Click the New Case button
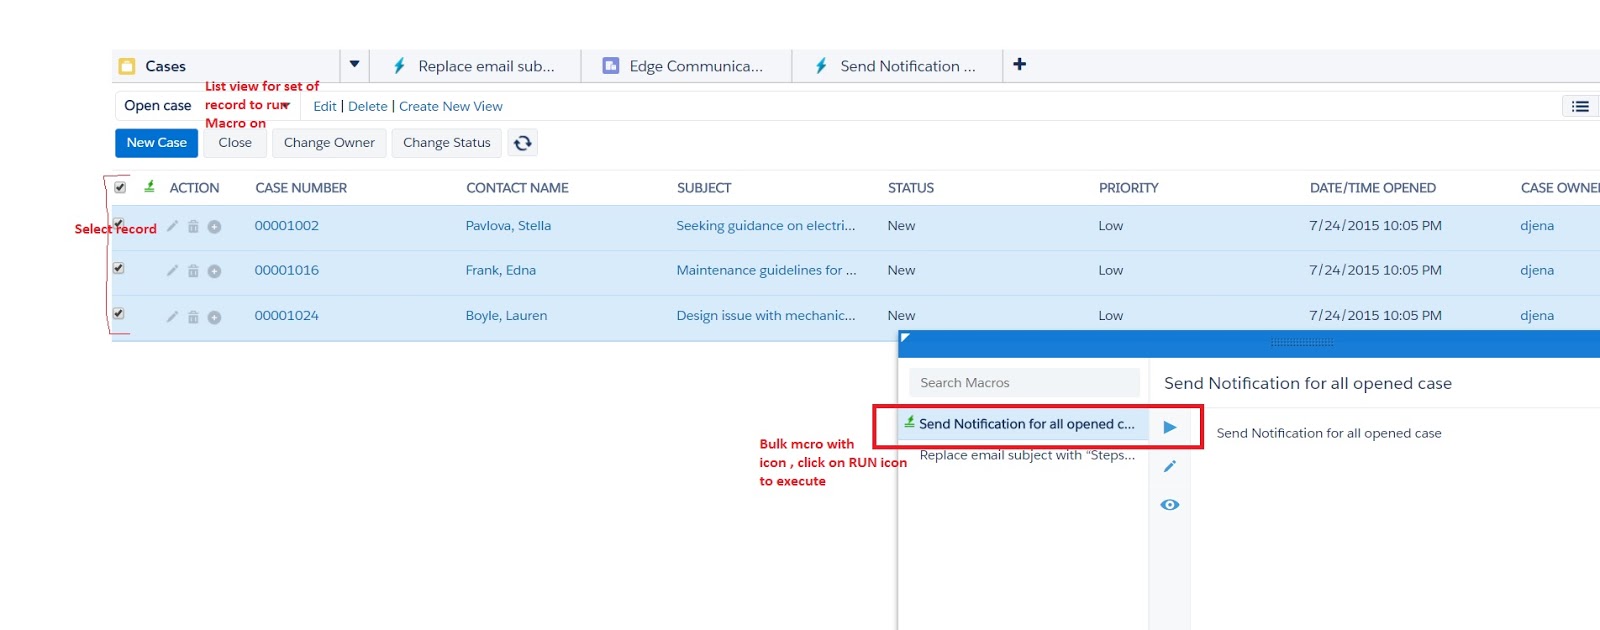 click(x=156, y=143)
